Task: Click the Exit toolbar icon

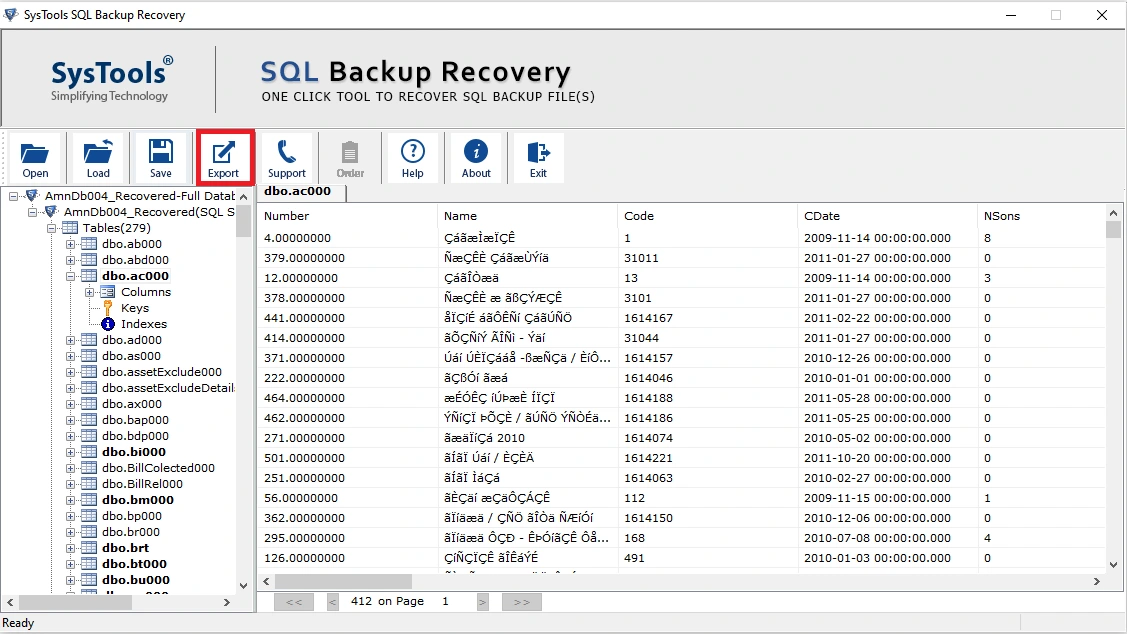Action: click(538, 152)
